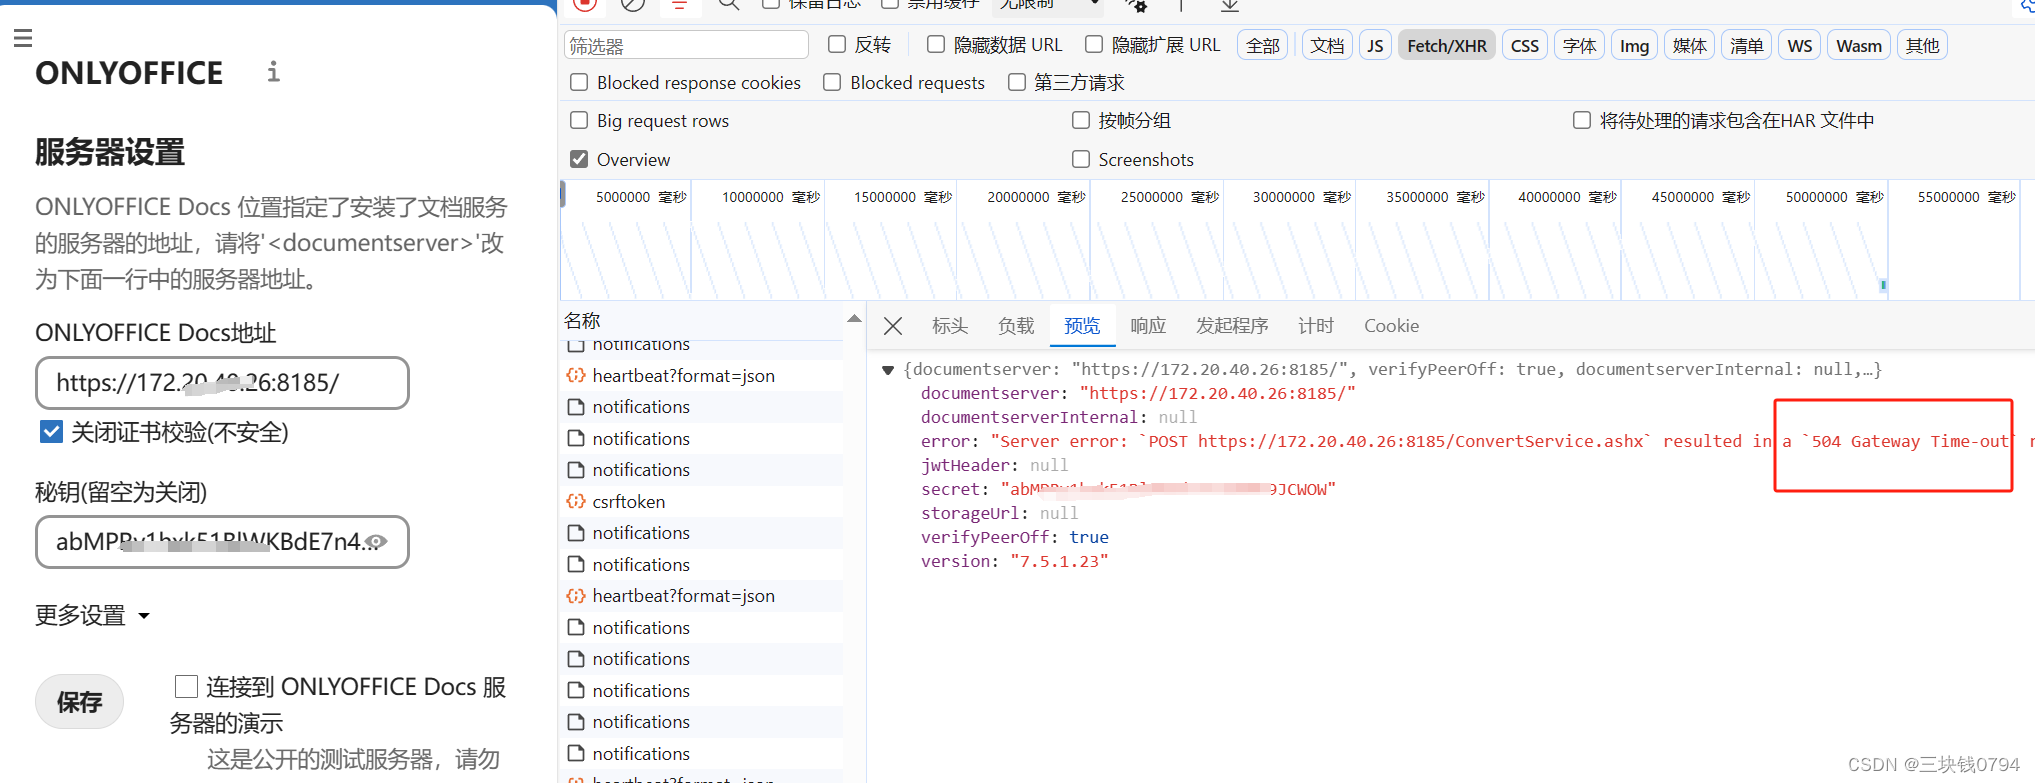This screenshot has height=783, width=2035.
Task: Click the info icon beside ONLYOFFICE
Action: (x=273, y=72)
